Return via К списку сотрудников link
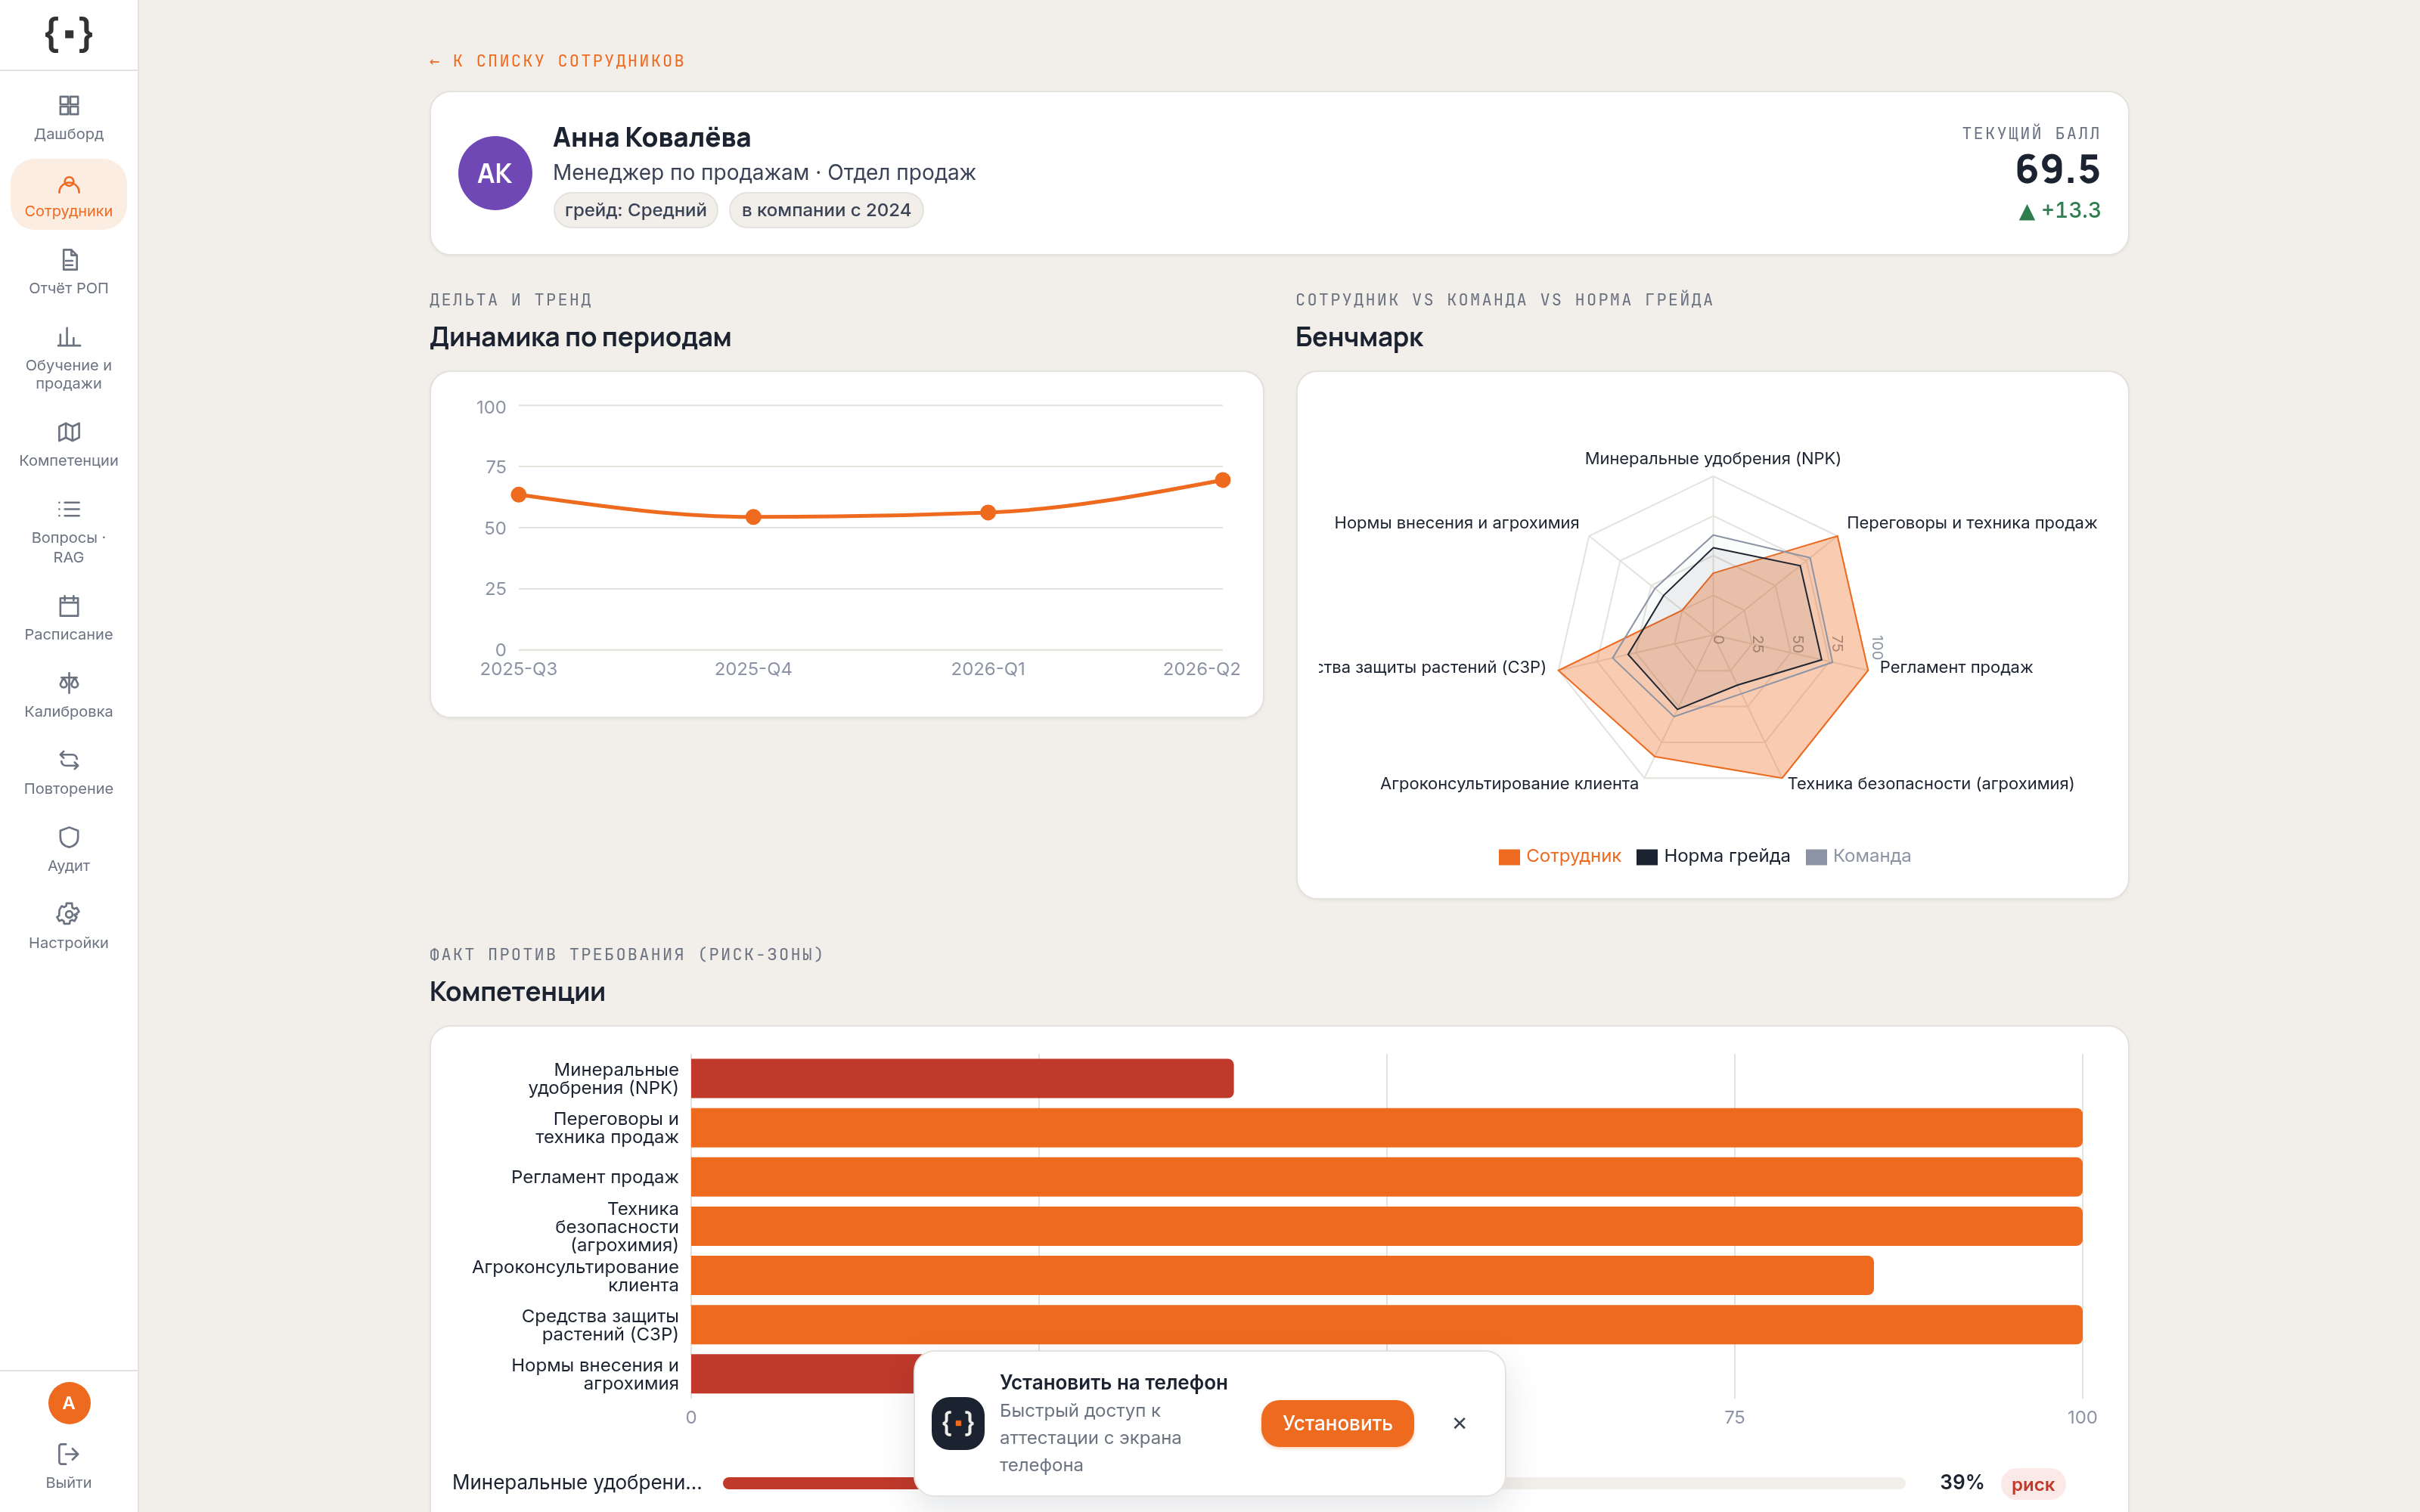 pos(557,61)
